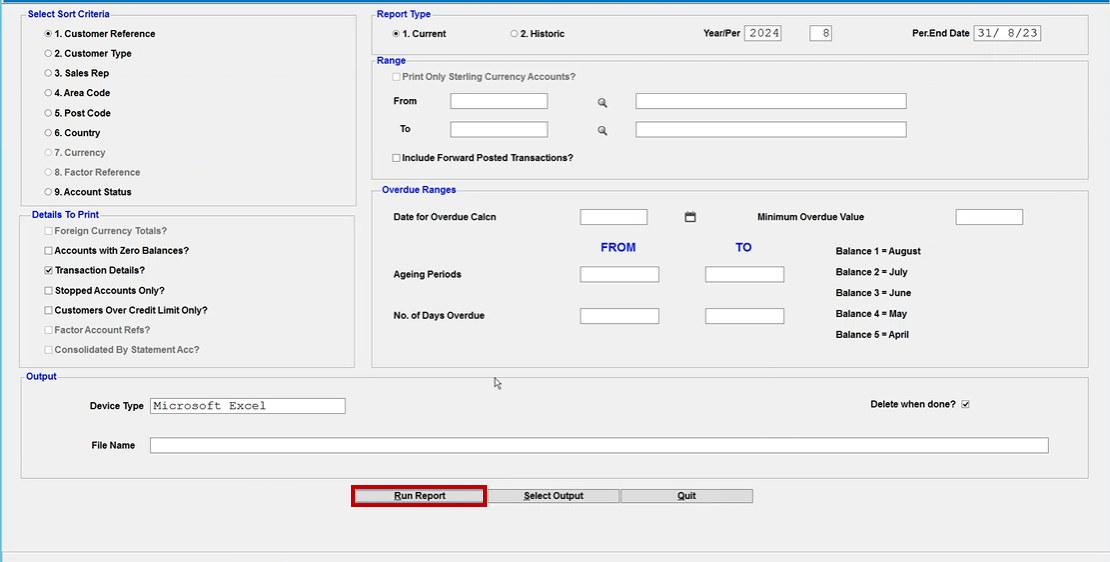Click the From description wide field

click(x=771, y=101)
